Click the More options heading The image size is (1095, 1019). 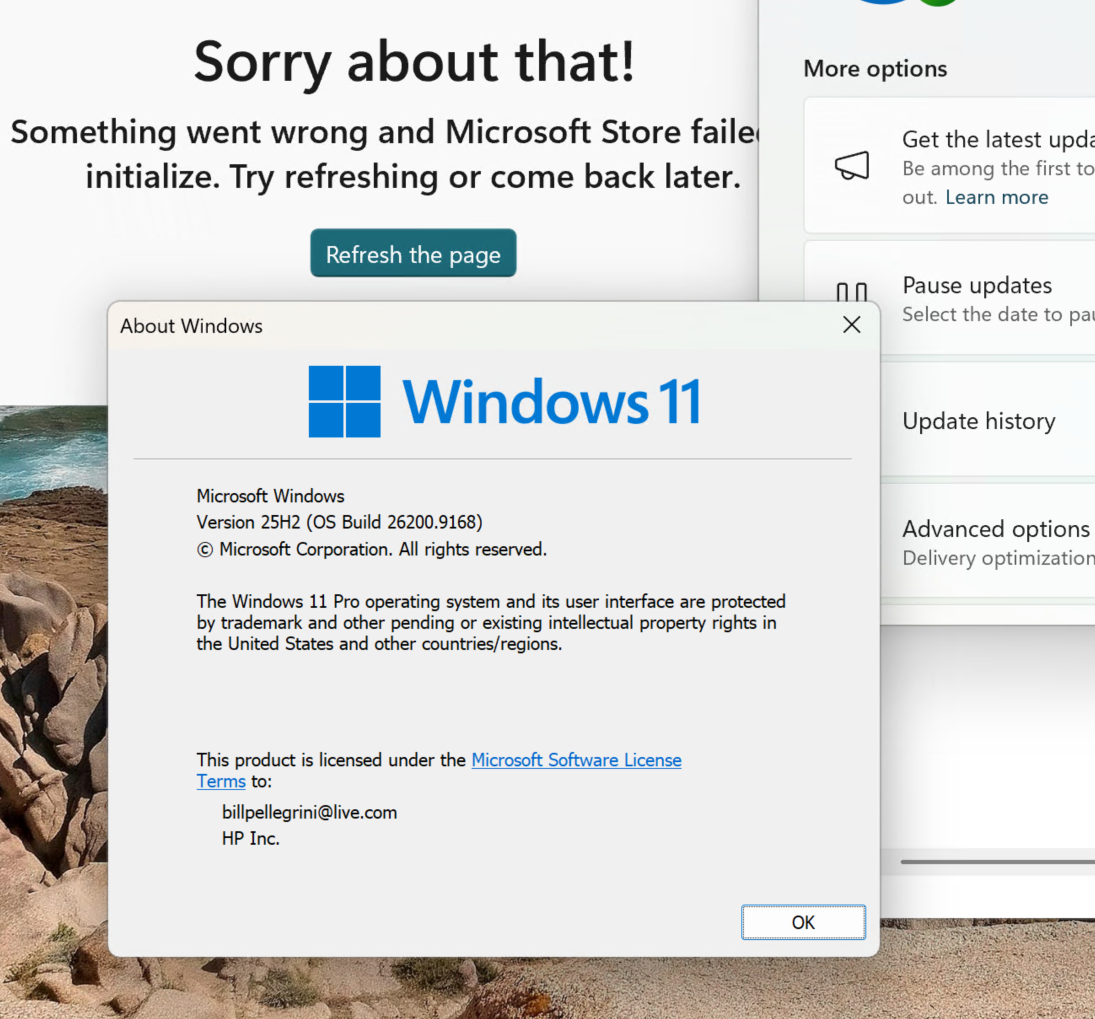(x=875, y=68)
